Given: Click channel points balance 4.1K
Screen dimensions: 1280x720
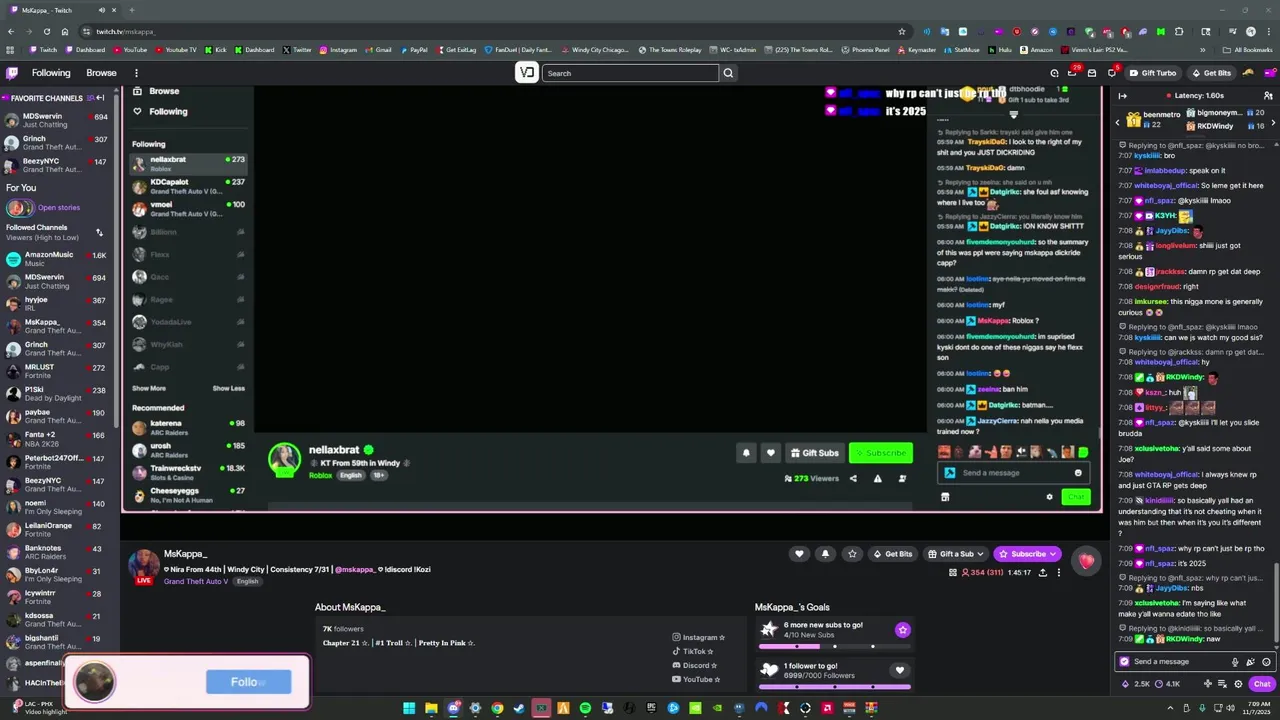Looking at the screenshot, I should pos(1167,684).
